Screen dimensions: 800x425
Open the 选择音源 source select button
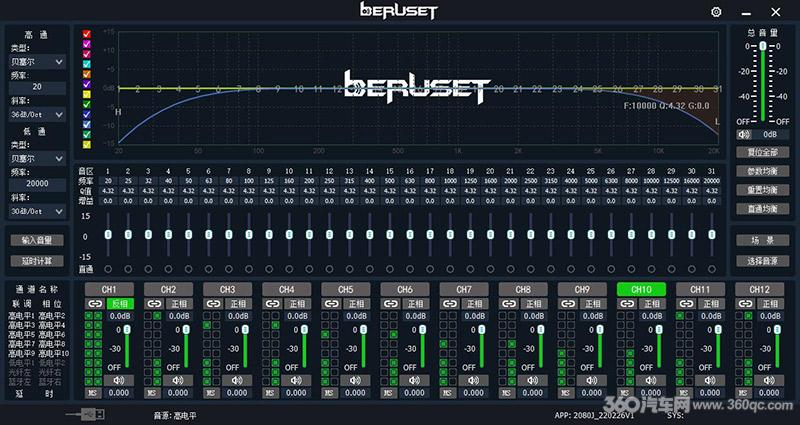[x=763, y=261]
